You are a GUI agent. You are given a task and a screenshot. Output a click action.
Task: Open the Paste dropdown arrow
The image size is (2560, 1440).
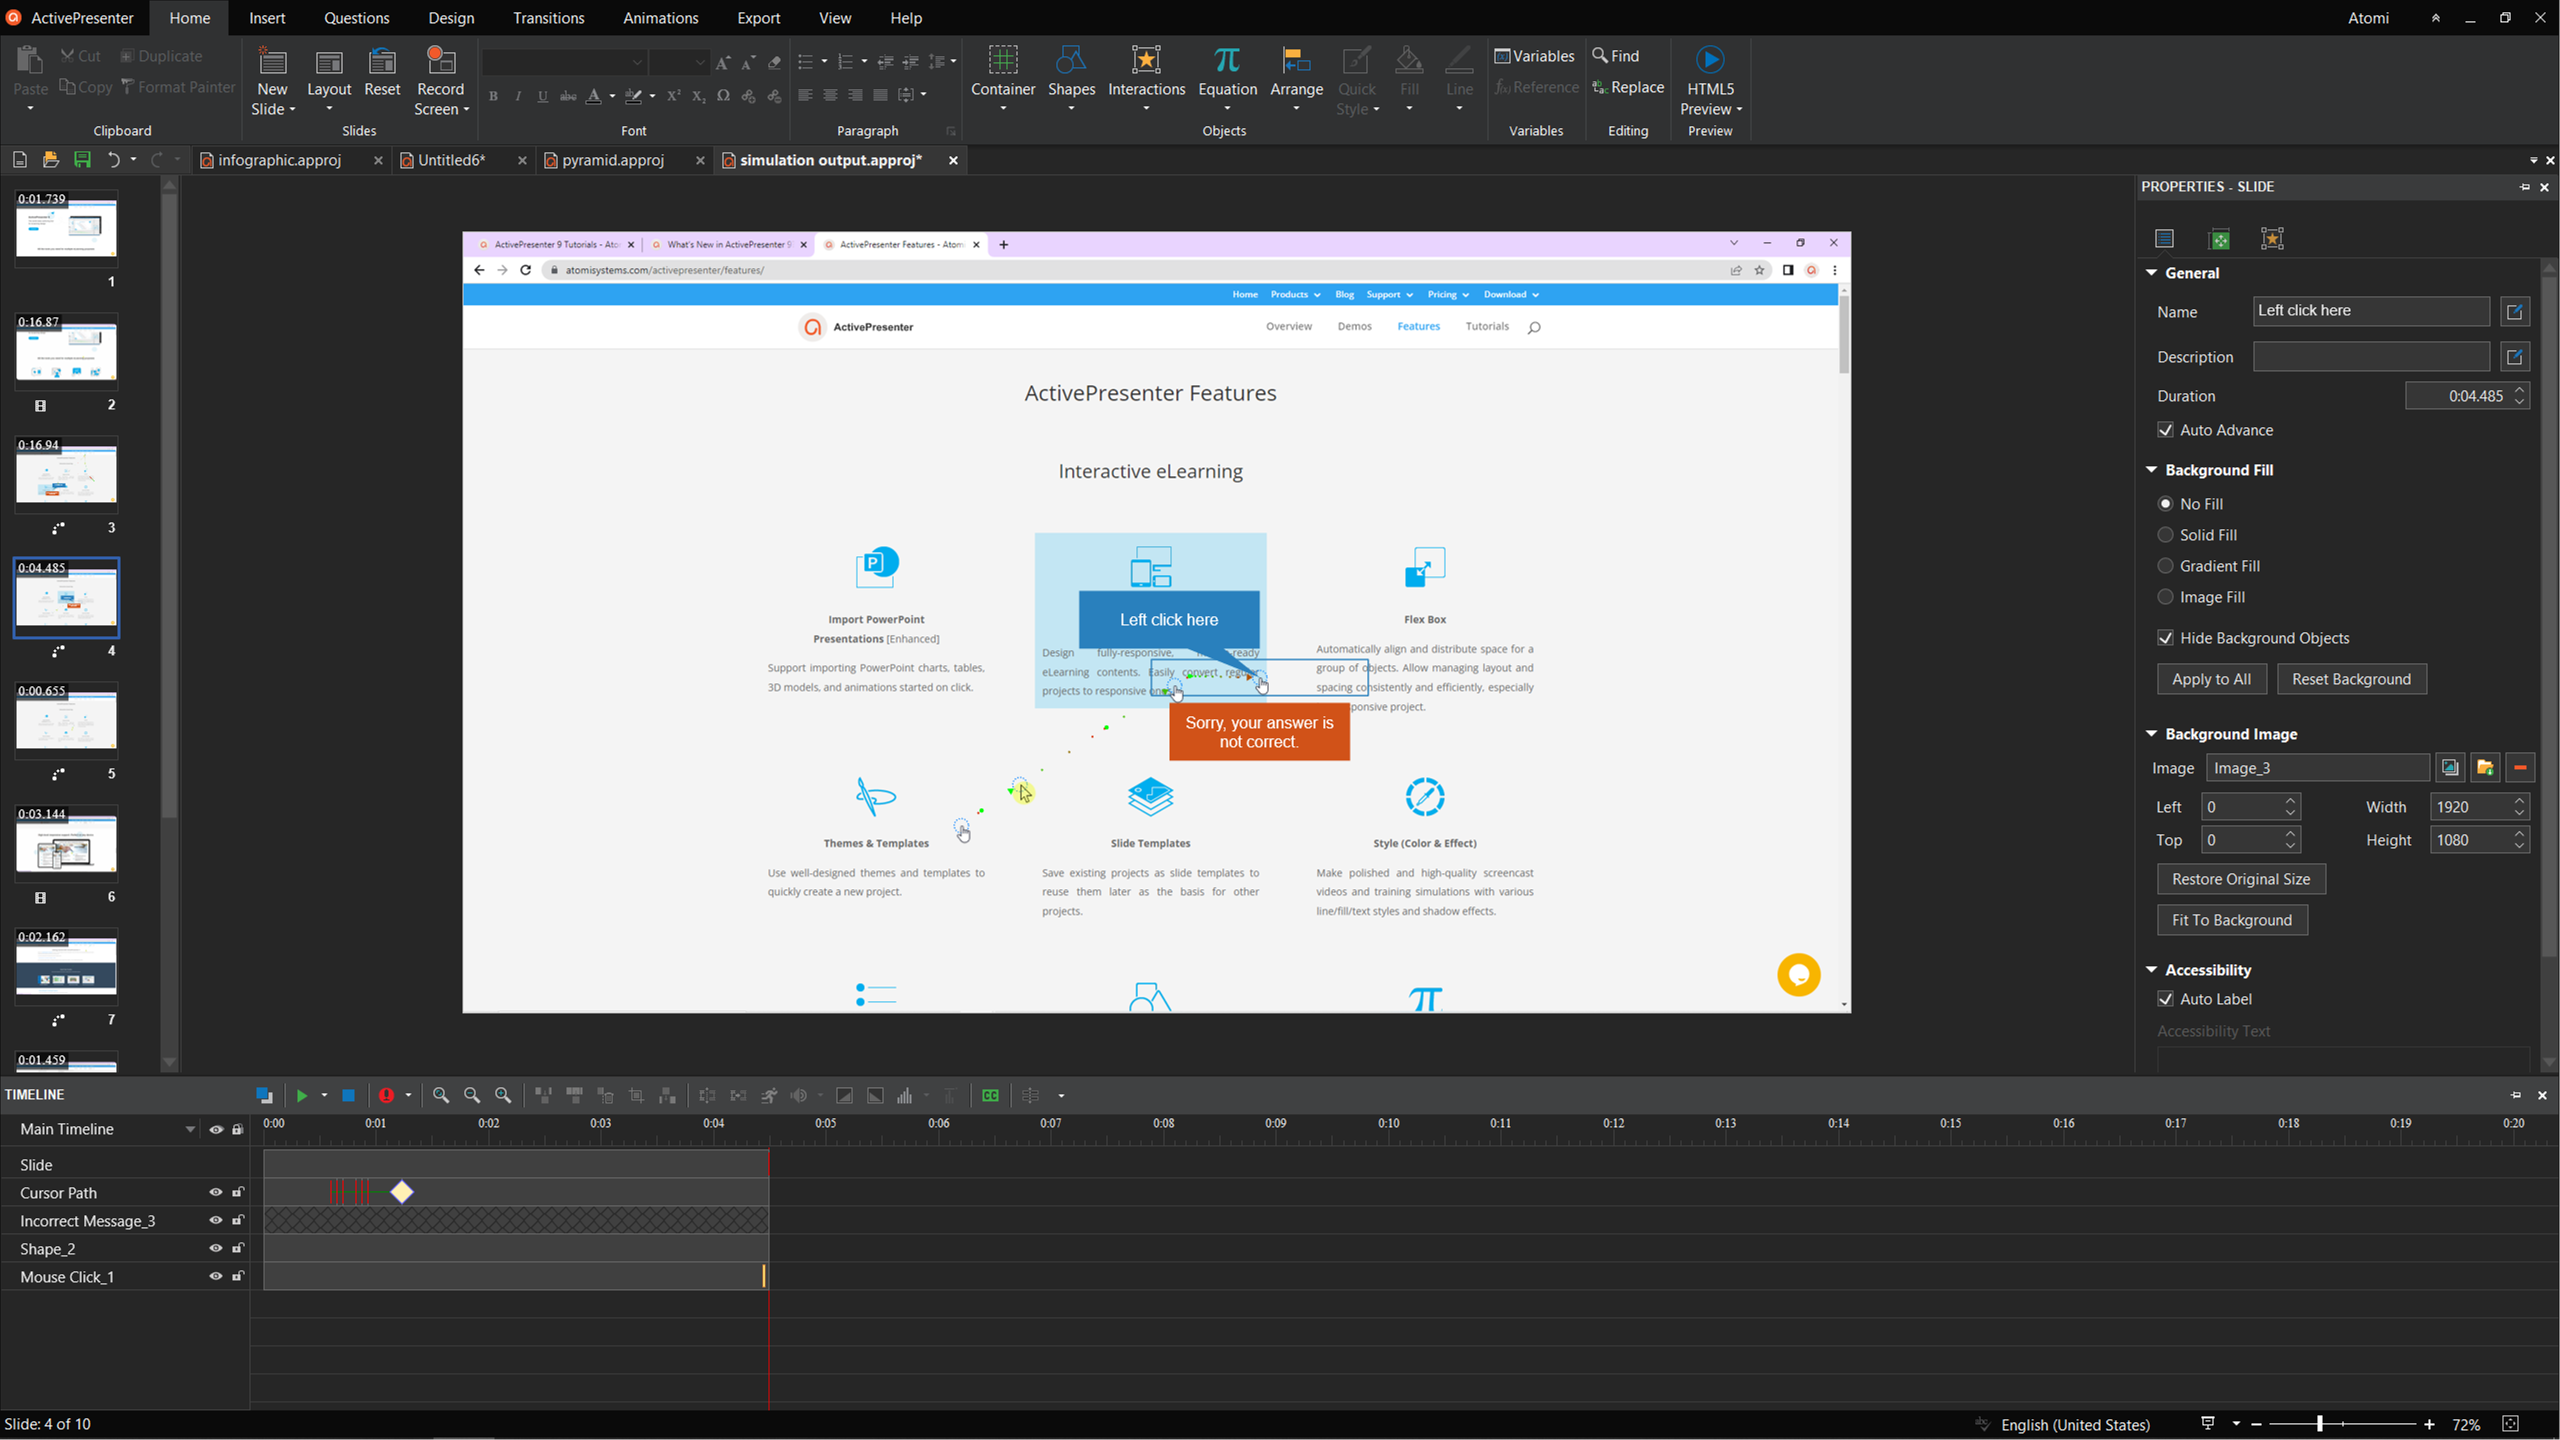pyautogui.click(x=30, y=109)
